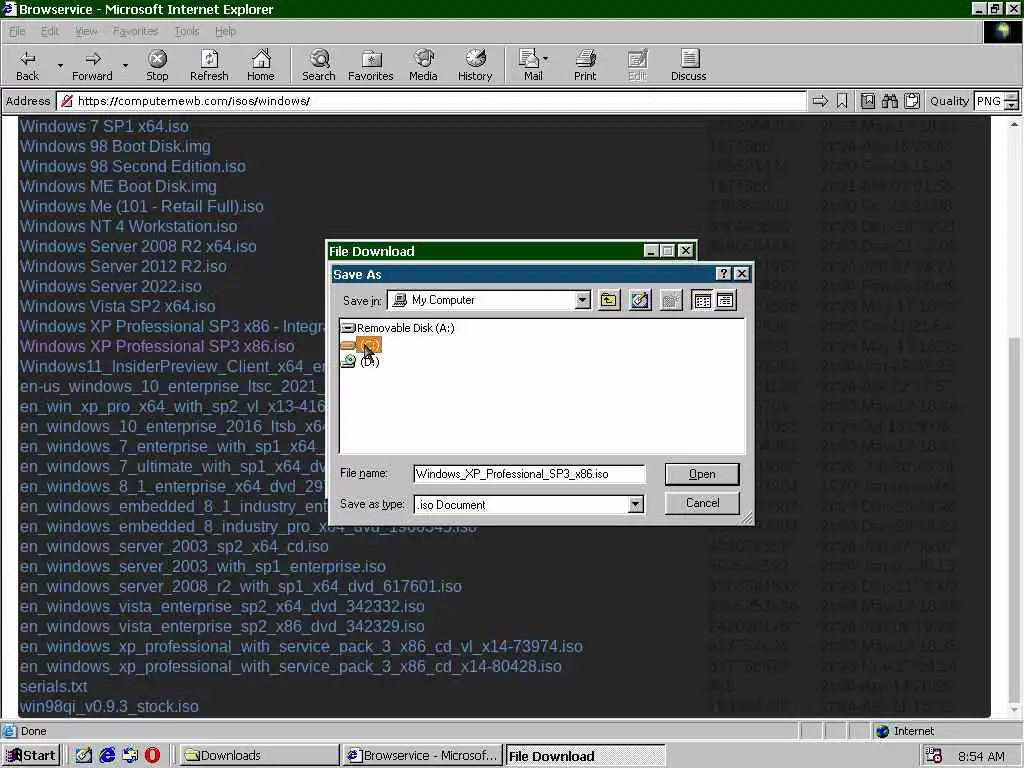This screenshot has height=768, width=1024.
Task: Open the Help menu
Action: pos(225,31)
